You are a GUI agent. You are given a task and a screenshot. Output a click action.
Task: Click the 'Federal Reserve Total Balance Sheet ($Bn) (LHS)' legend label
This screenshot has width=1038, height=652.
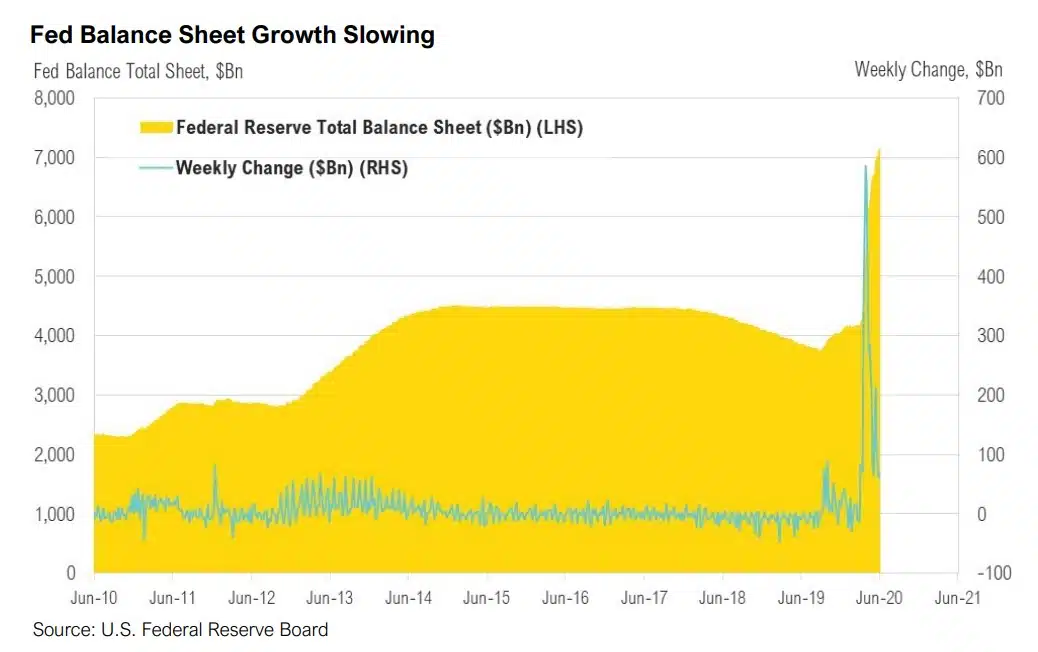(379, 128)
